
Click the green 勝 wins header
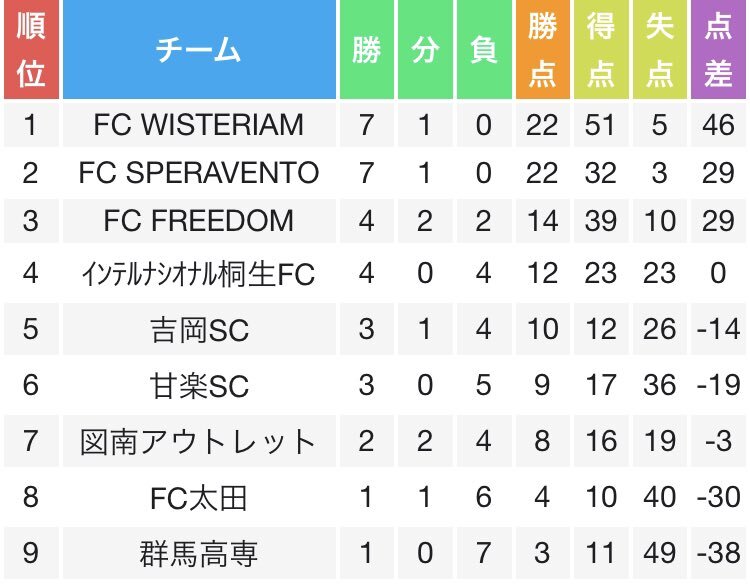(x=366, y=50)
